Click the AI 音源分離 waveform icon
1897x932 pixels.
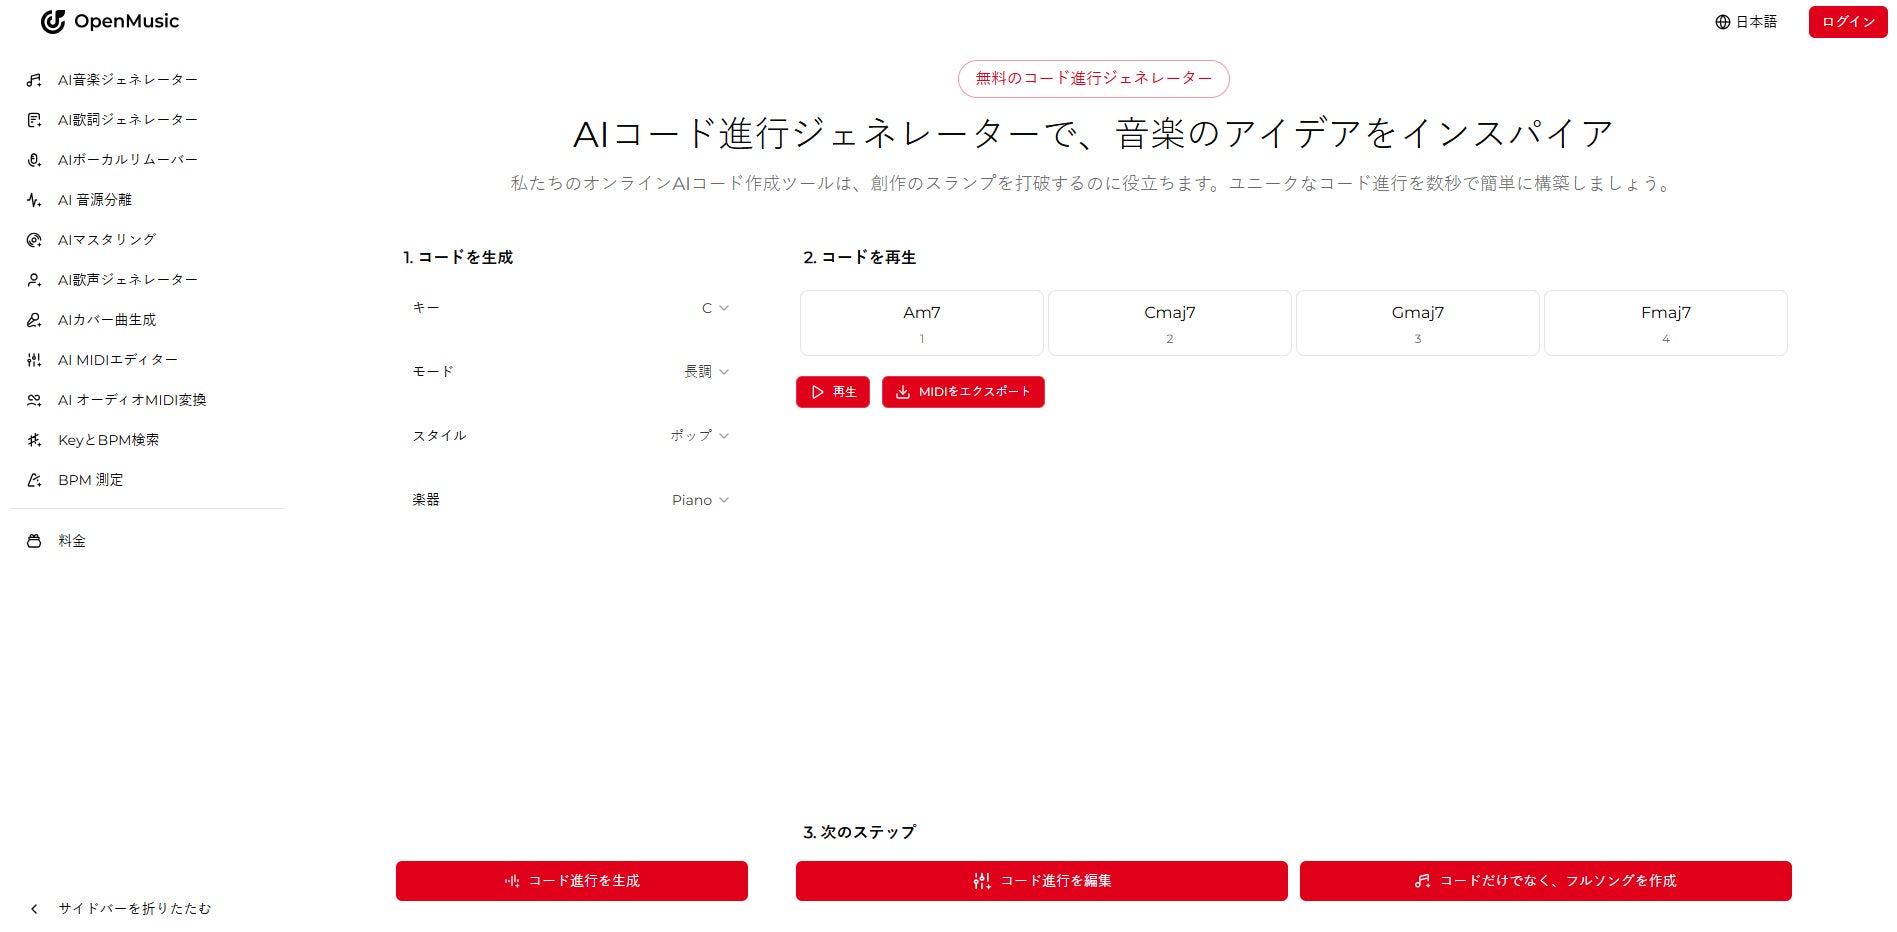click(x=34, y=200)
